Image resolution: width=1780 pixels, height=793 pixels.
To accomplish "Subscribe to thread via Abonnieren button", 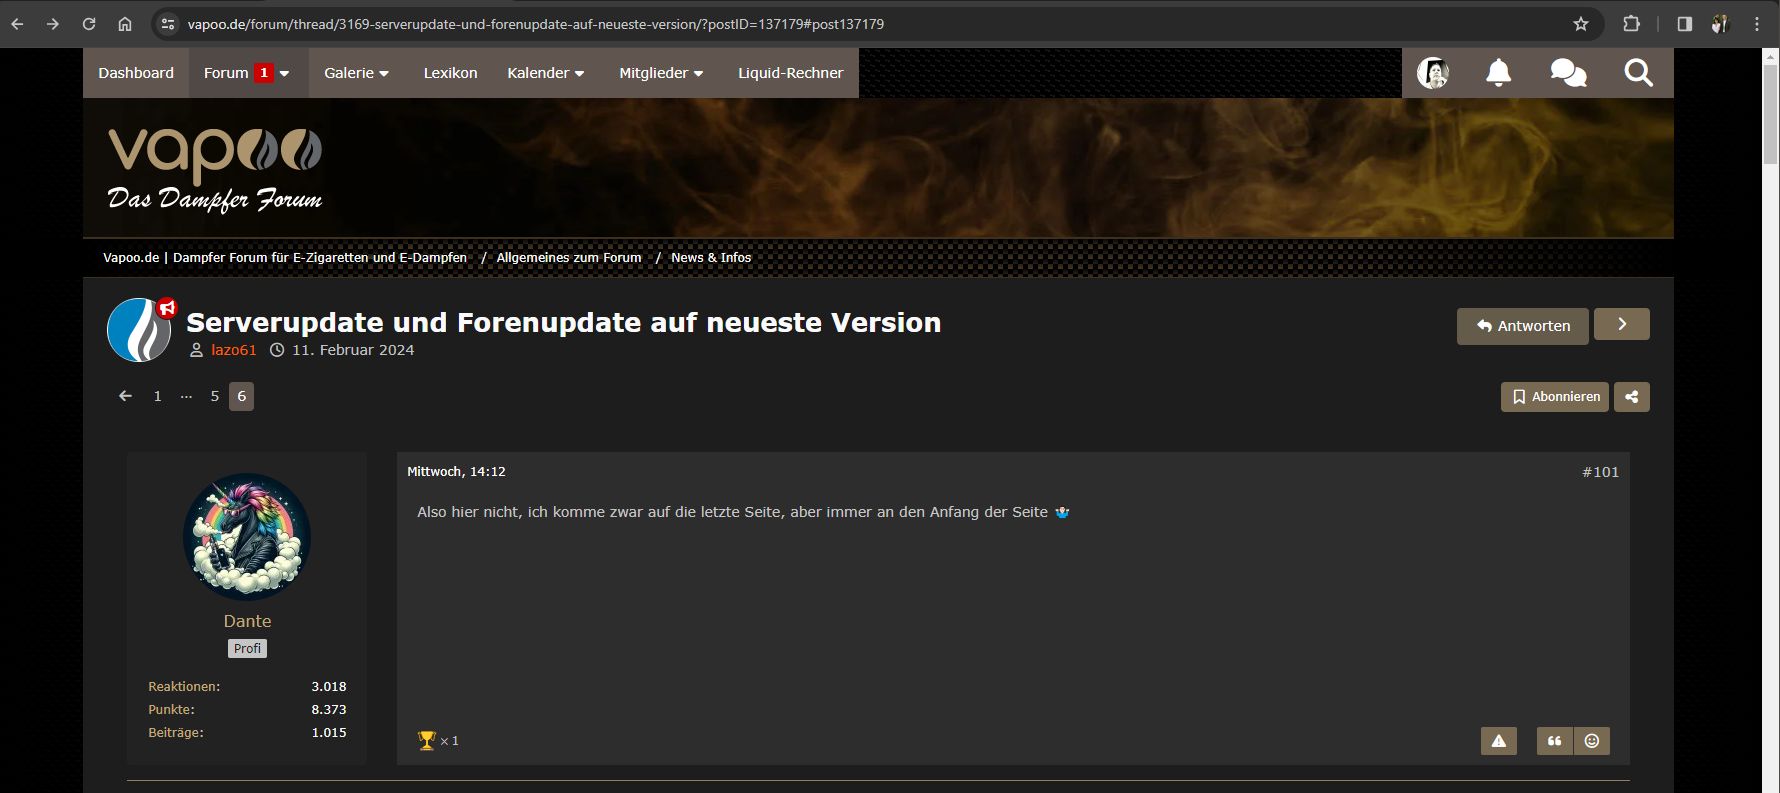I will coord(1554,397).
